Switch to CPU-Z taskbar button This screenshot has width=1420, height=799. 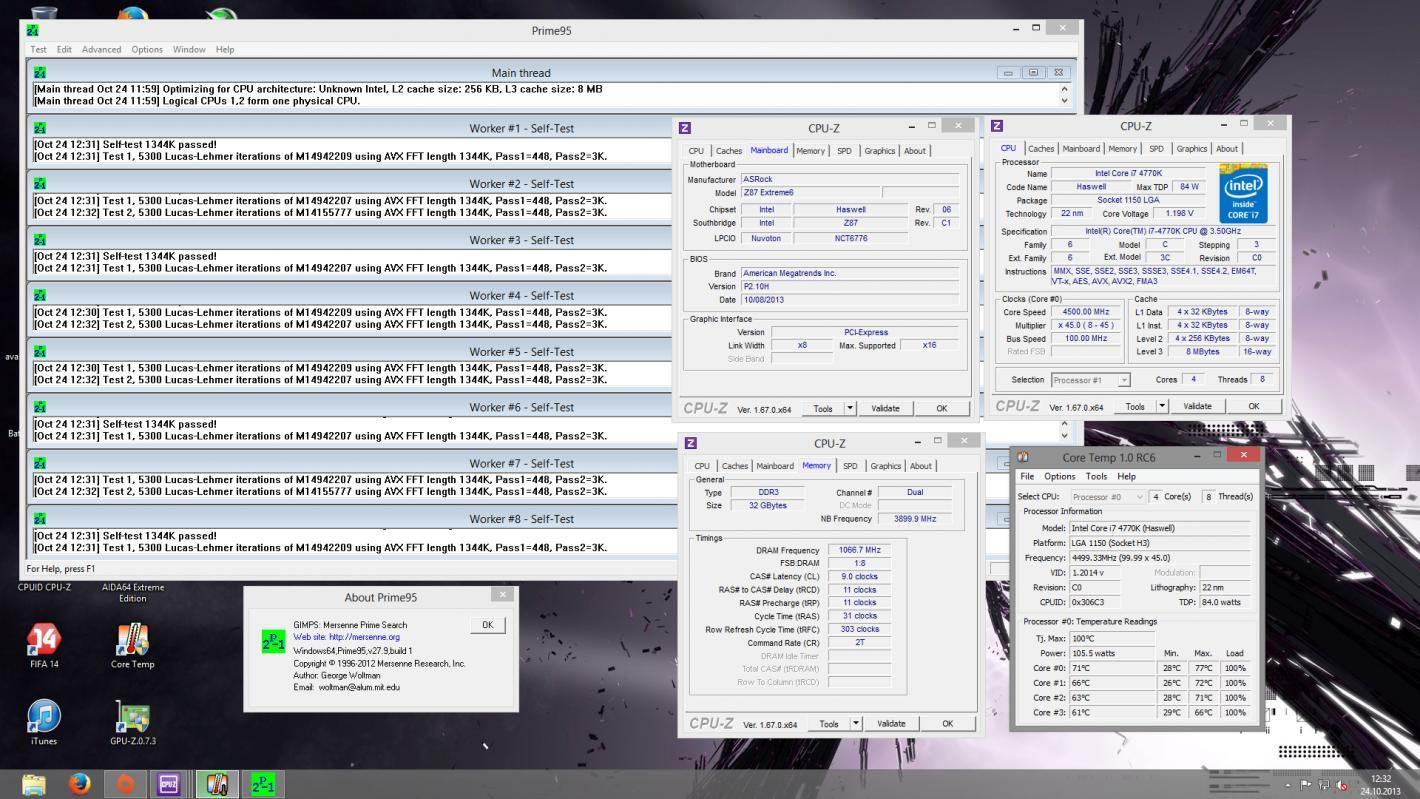169,784
